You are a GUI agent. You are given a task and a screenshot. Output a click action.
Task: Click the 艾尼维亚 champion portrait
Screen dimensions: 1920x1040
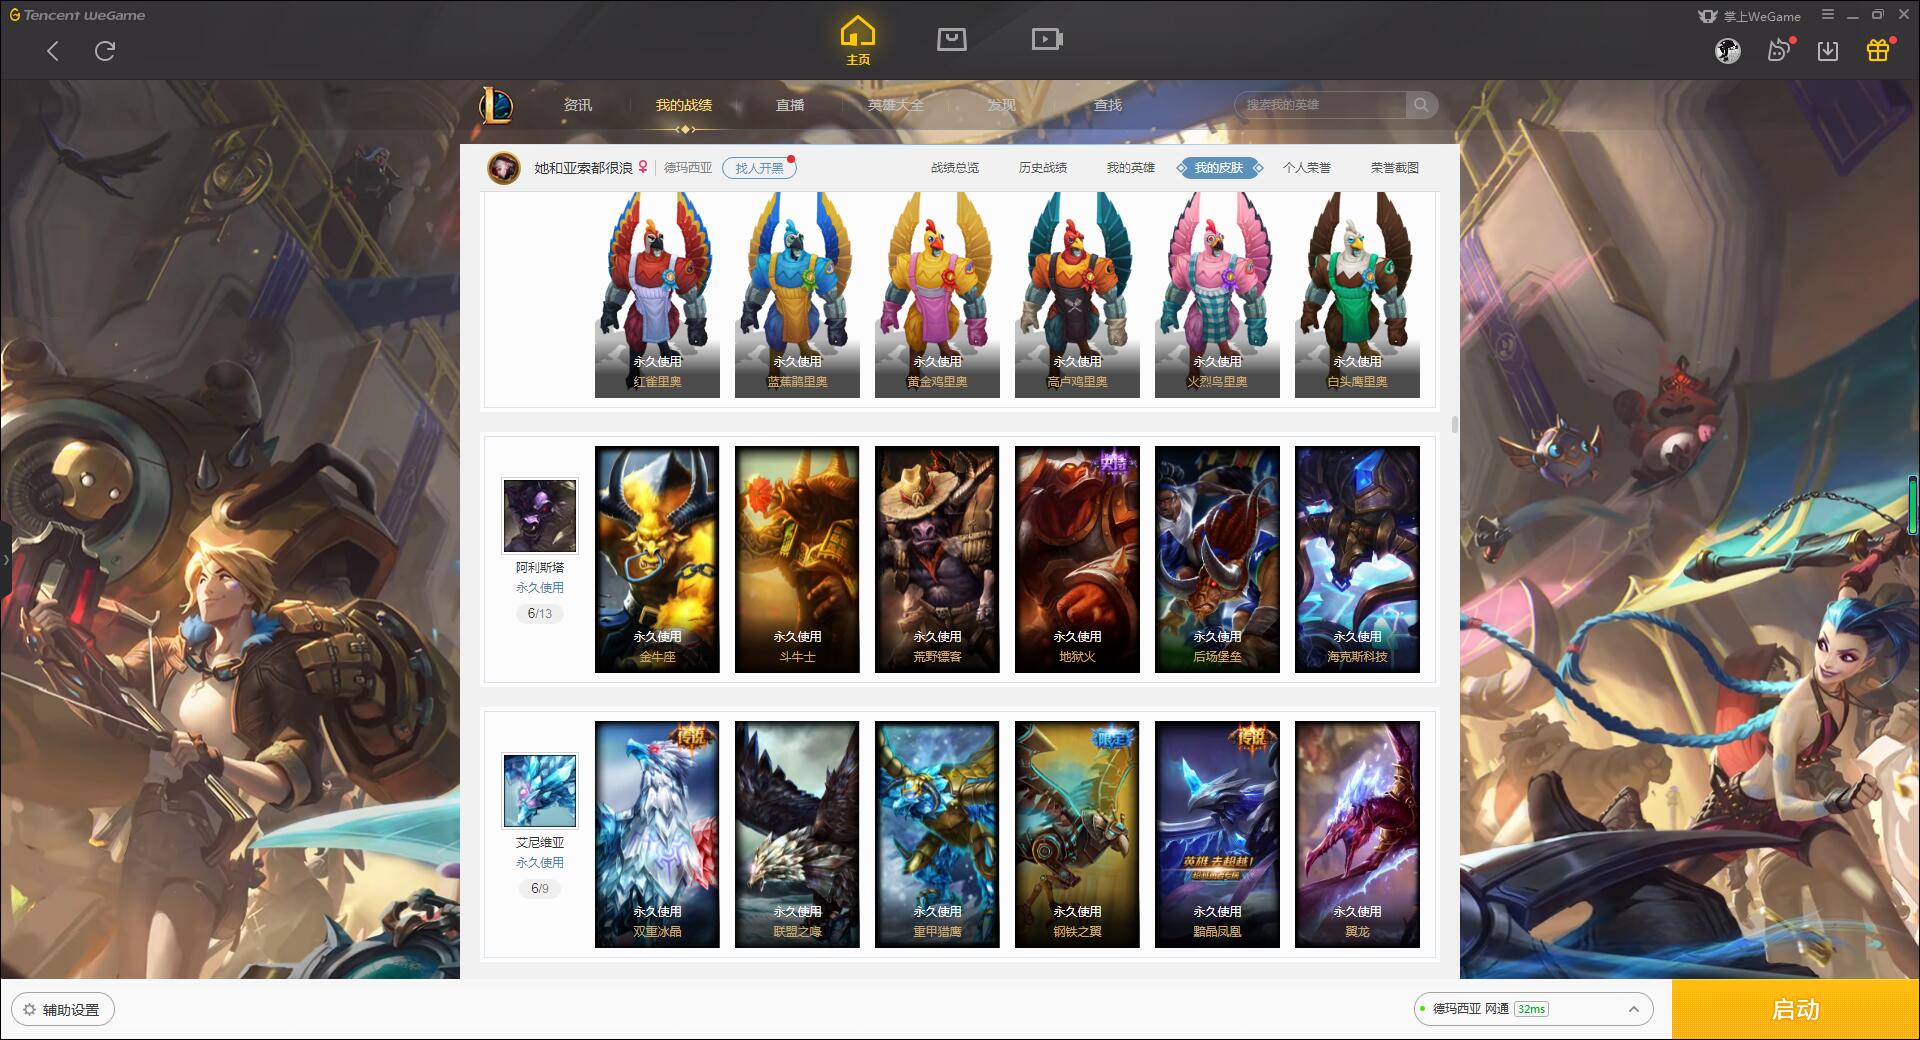[x=539, y=790]
